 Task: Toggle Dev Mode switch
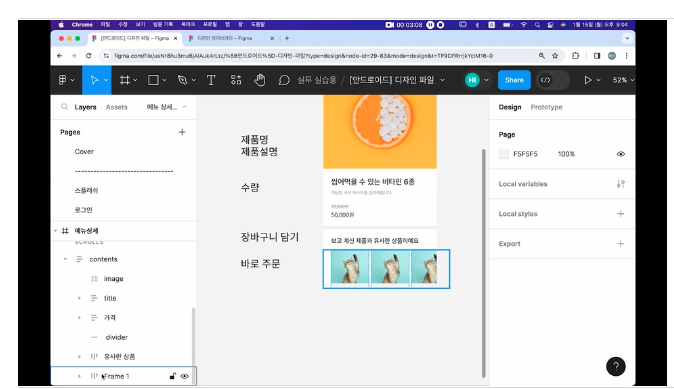[552, 80]
